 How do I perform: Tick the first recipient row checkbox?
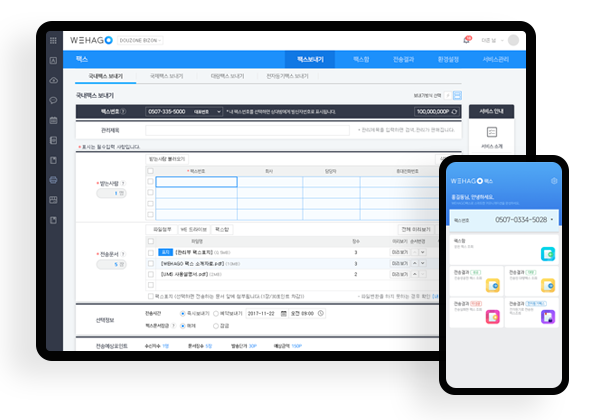150,181
